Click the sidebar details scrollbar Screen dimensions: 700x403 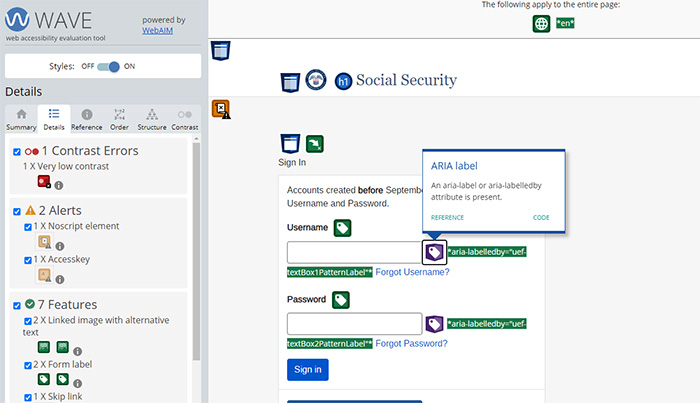(196, 251)
